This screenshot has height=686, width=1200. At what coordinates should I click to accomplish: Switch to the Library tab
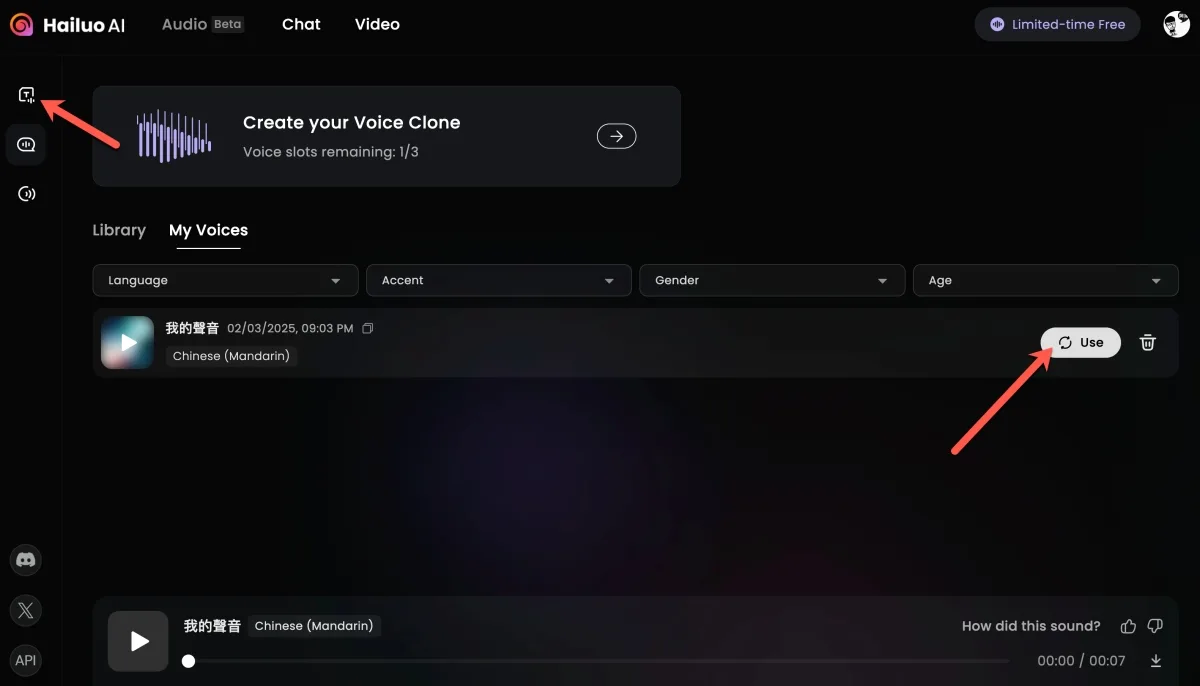[119, 230]
